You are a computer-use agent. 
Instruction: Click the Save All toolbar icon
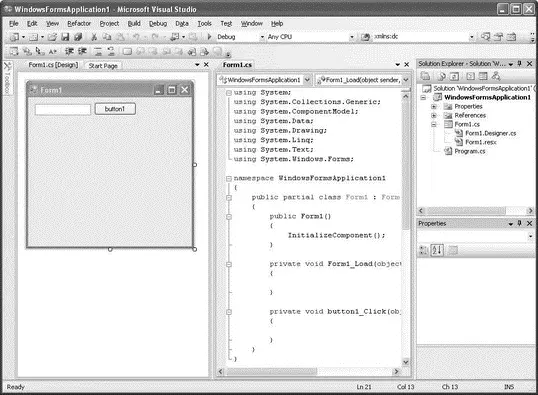tap(78, 37)
